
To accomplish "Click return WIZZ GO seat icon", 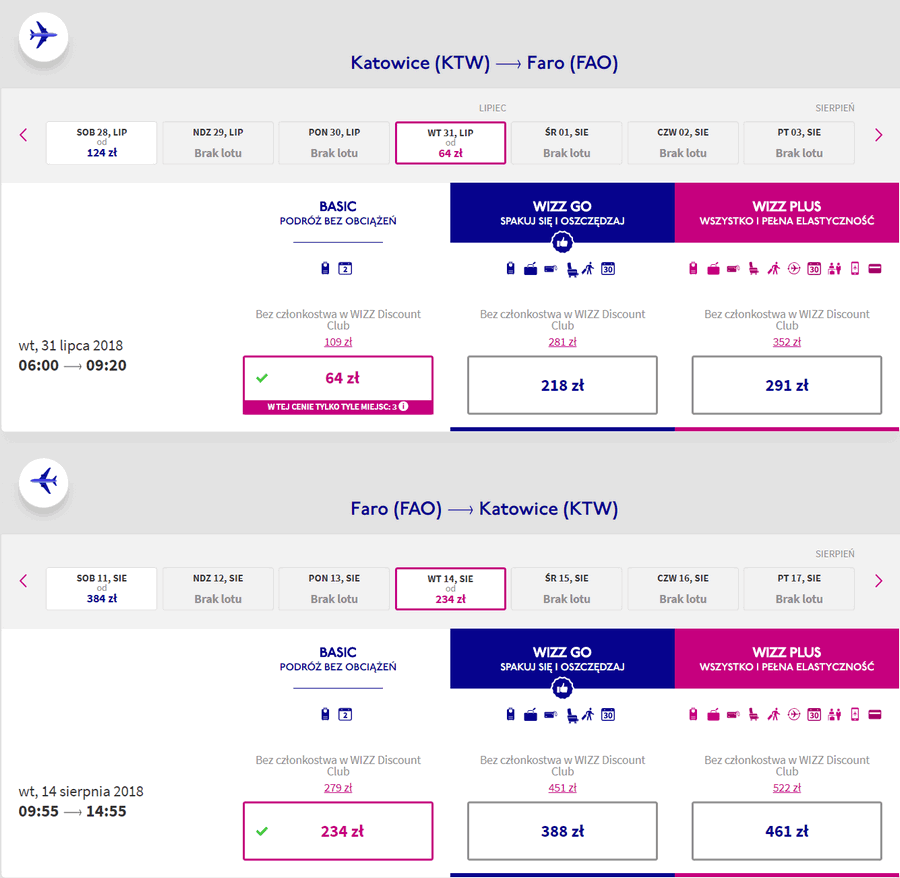I will 572,715.
